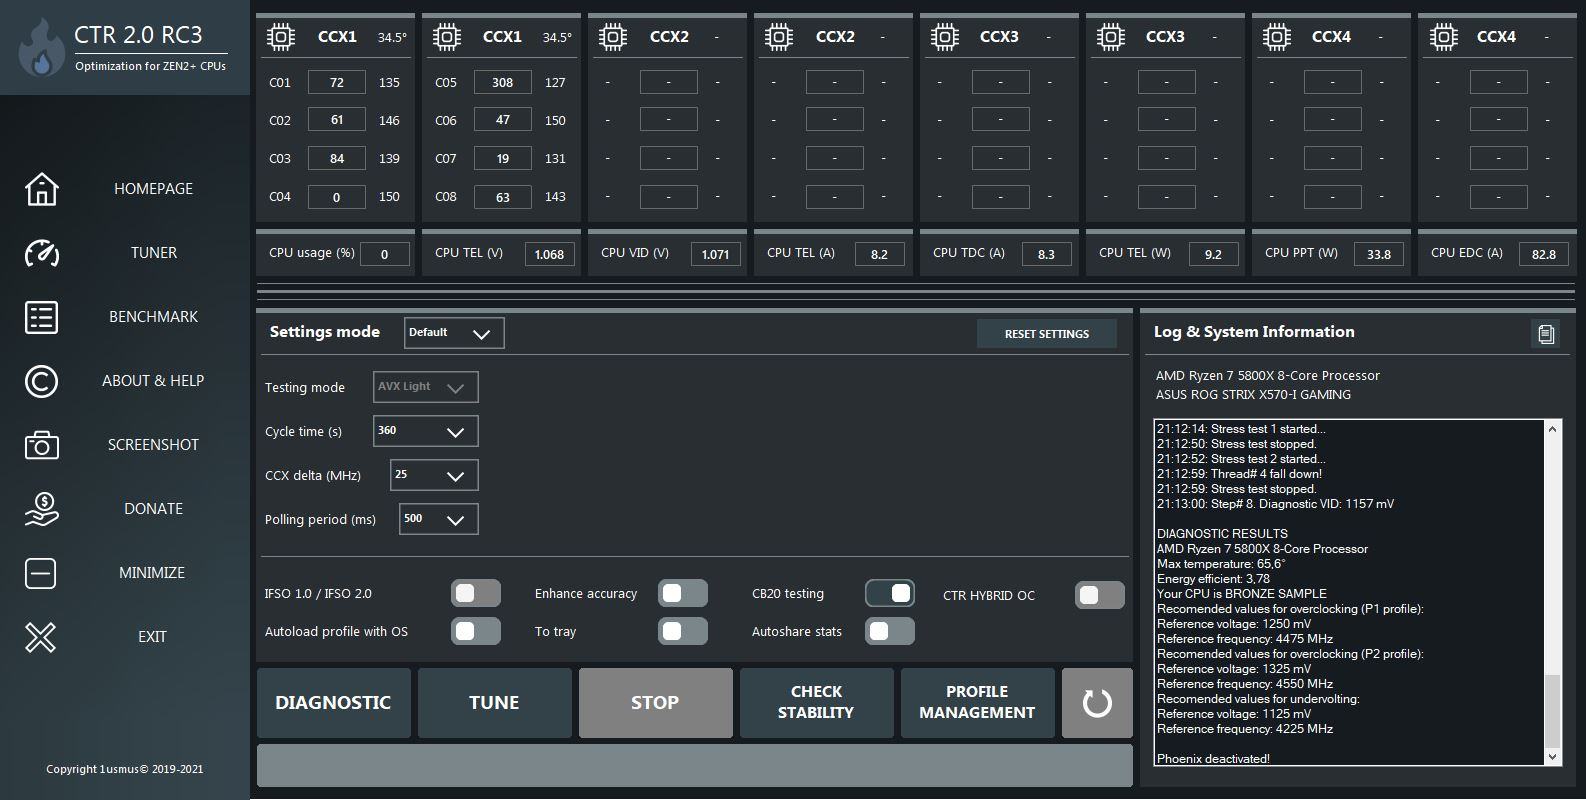Click the 'Energy efficient: 3,78' log line
1586x800 pixels.
click(1214, 579)
